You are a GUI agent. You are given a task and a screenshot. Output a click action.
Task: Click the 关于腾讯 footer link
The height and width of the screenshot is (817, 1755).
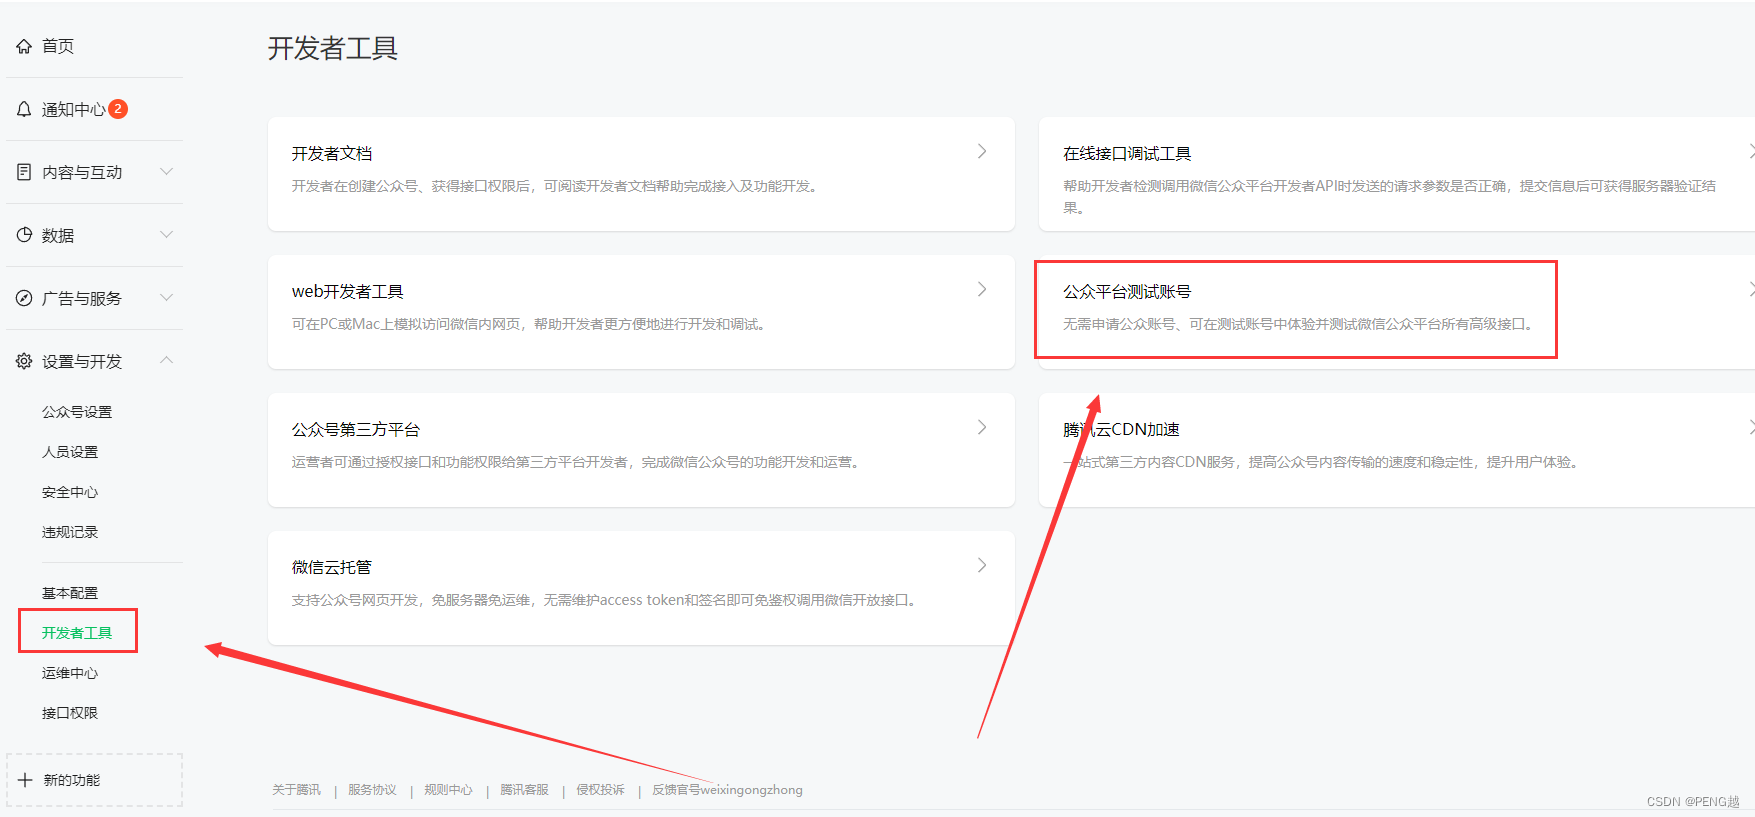[x=297, y=790]
